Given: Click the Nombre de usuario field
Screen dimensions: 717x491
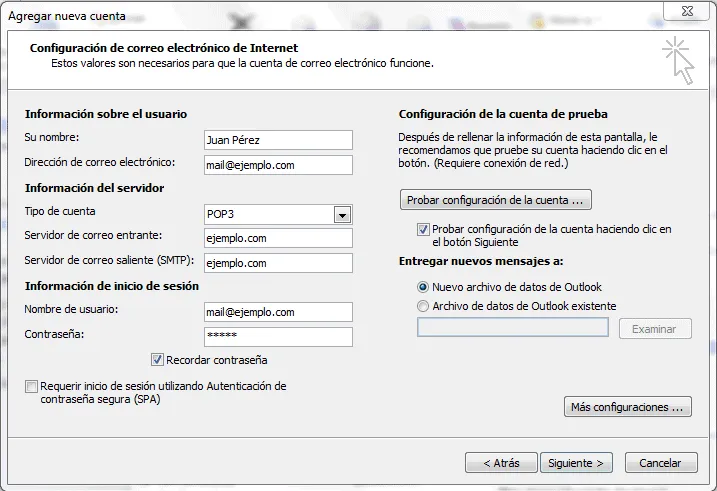Looking at the screenshot, I should [277, 312].
